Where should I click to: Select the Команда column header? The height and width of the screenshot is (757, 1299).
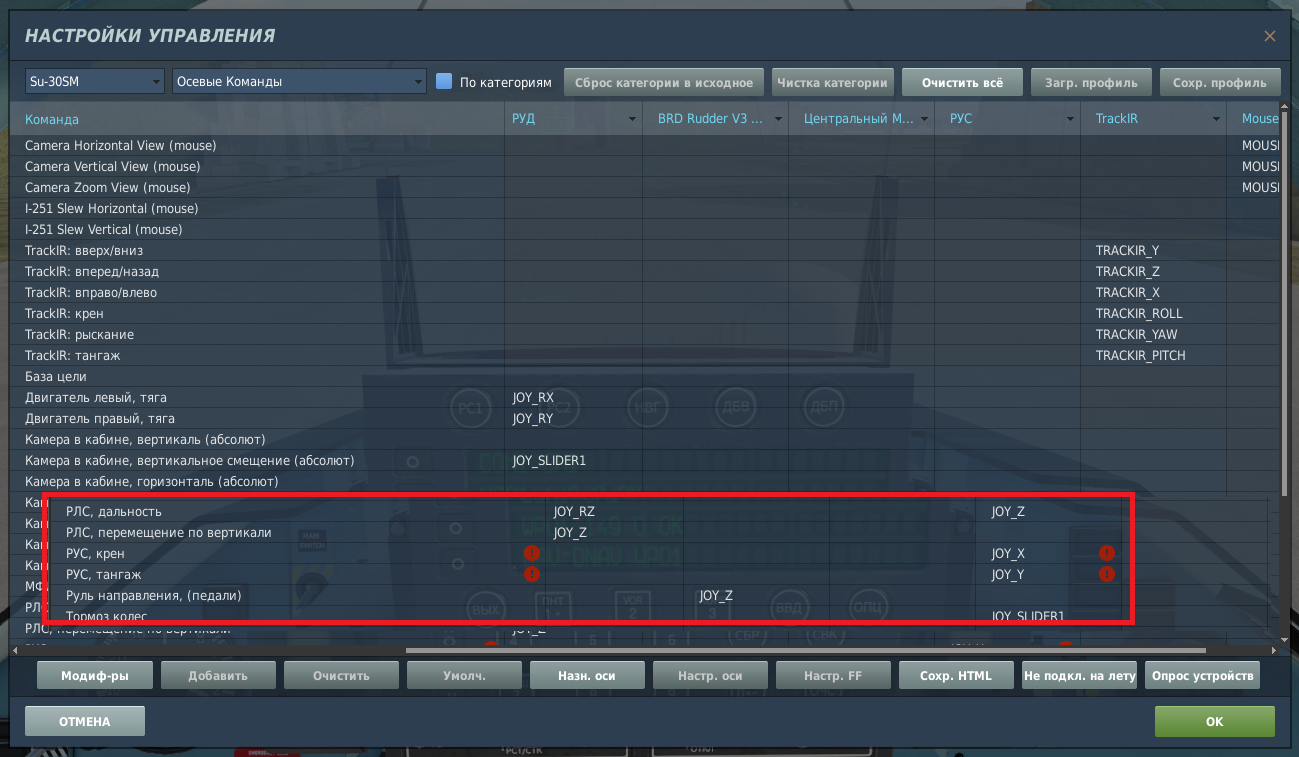tap(258, 119)
